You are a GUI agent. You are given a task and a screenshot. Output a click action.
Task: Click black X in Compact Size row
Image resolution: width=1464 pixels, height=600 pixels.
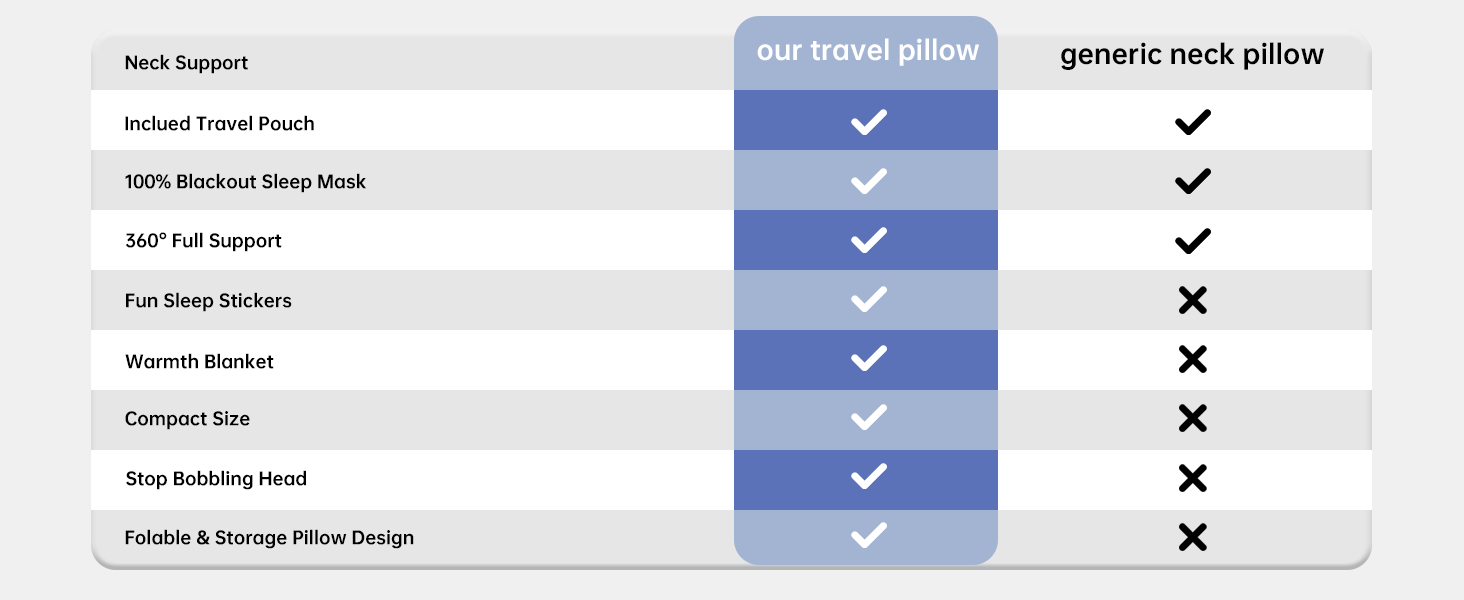pos(1192,419)
